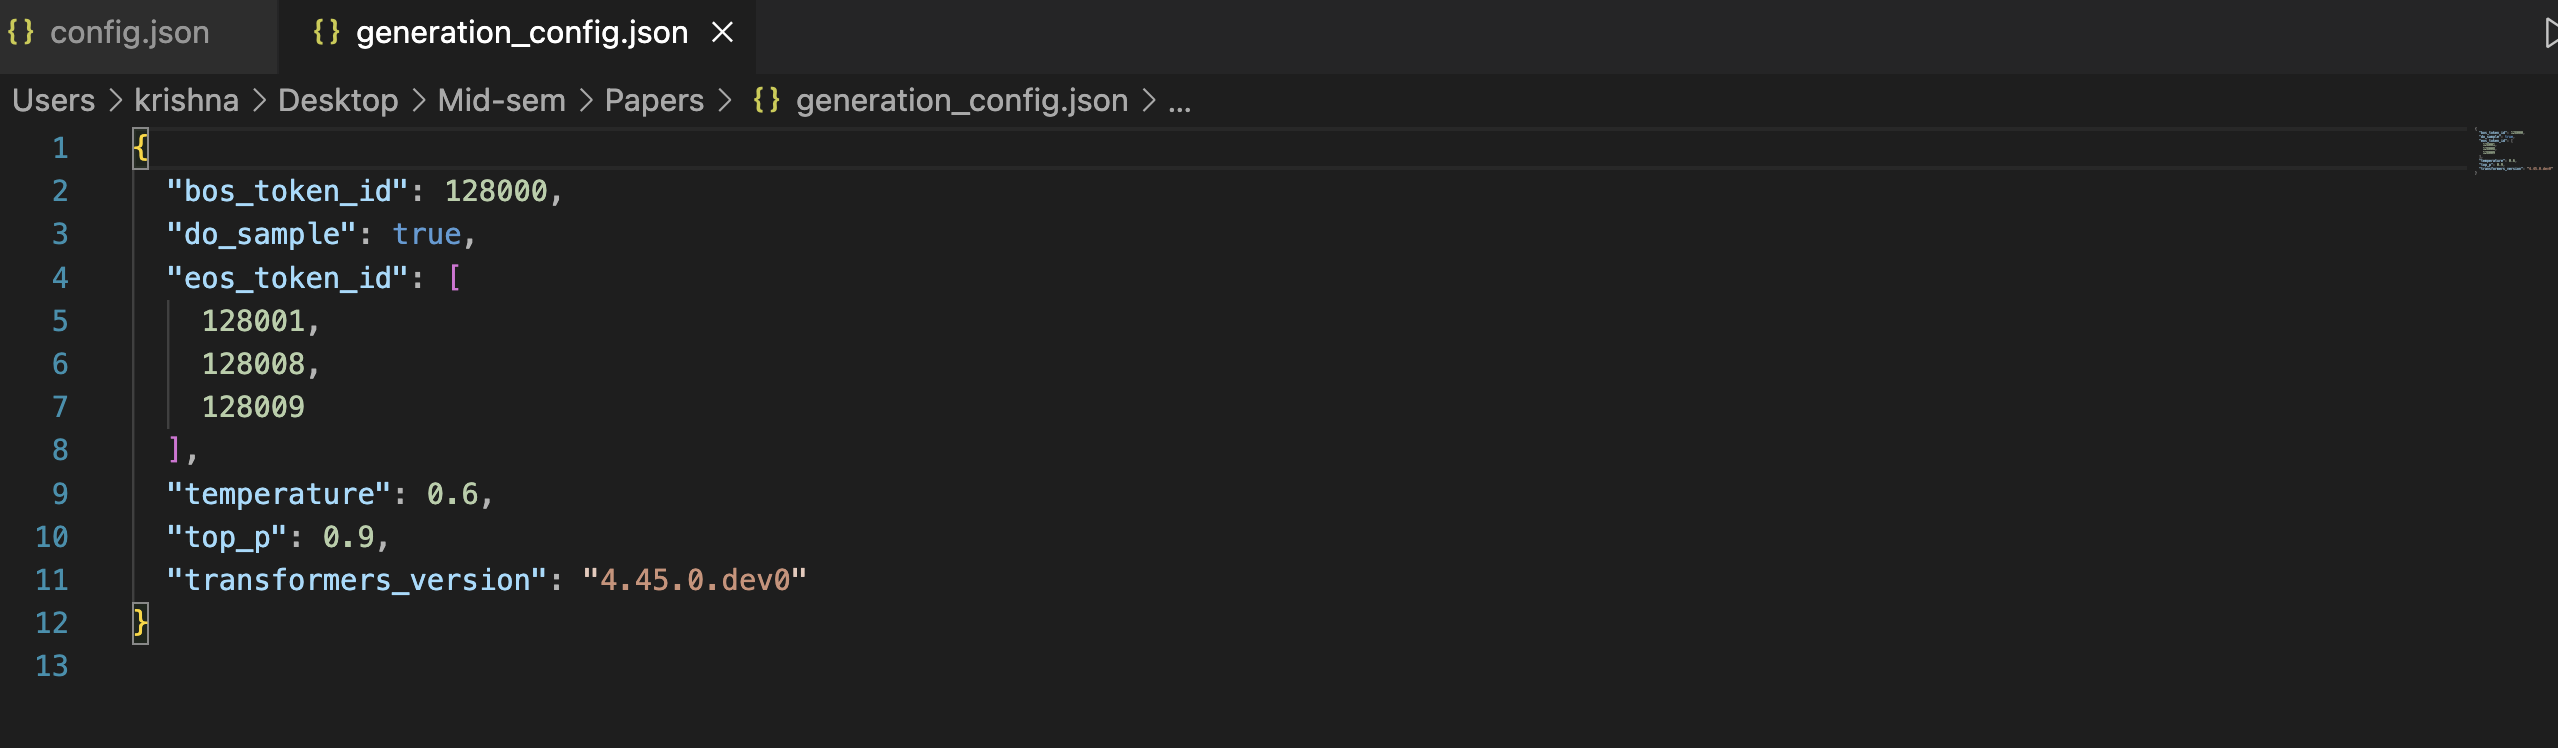Click the JSON icon on the generation_config.json tab

(x=325, y=32)
